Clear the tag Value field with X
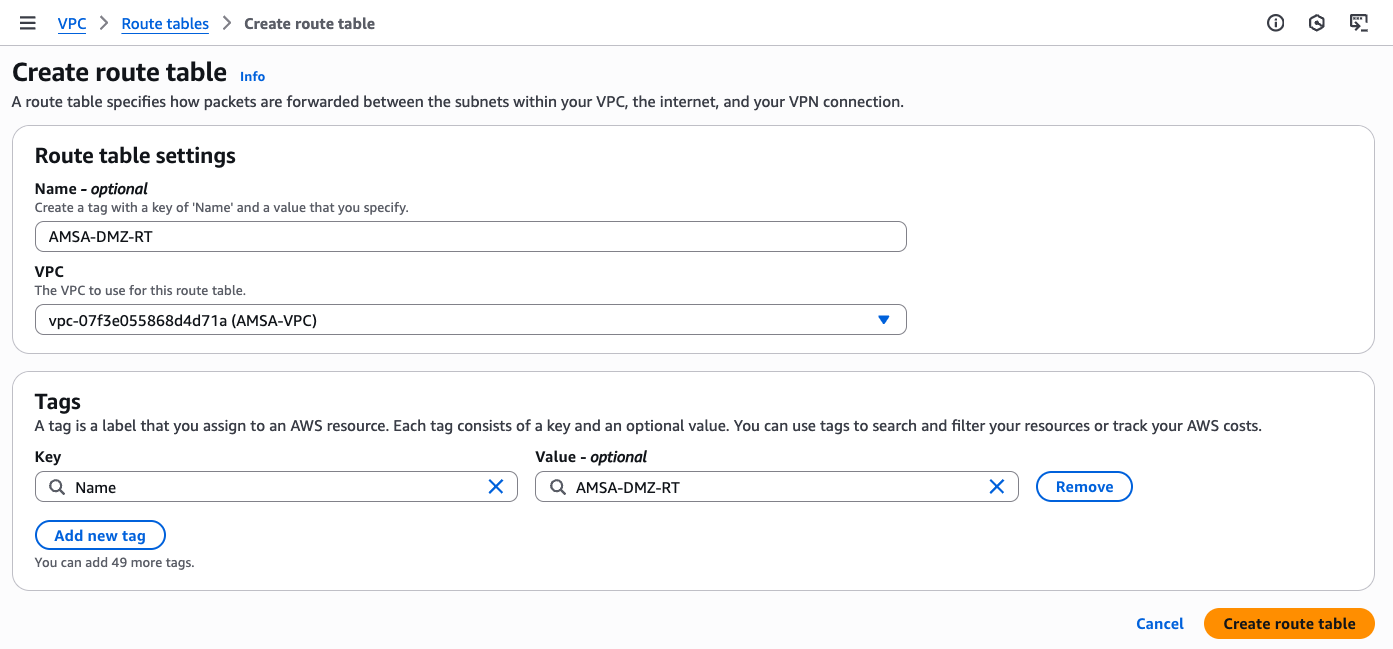This screenshot has width=1393, height=649. point(997,487)
